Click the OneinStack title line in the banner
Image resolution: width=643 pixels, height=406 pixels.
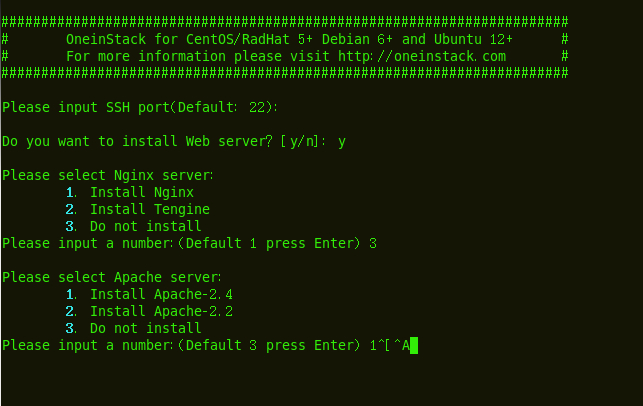point(289,39)
